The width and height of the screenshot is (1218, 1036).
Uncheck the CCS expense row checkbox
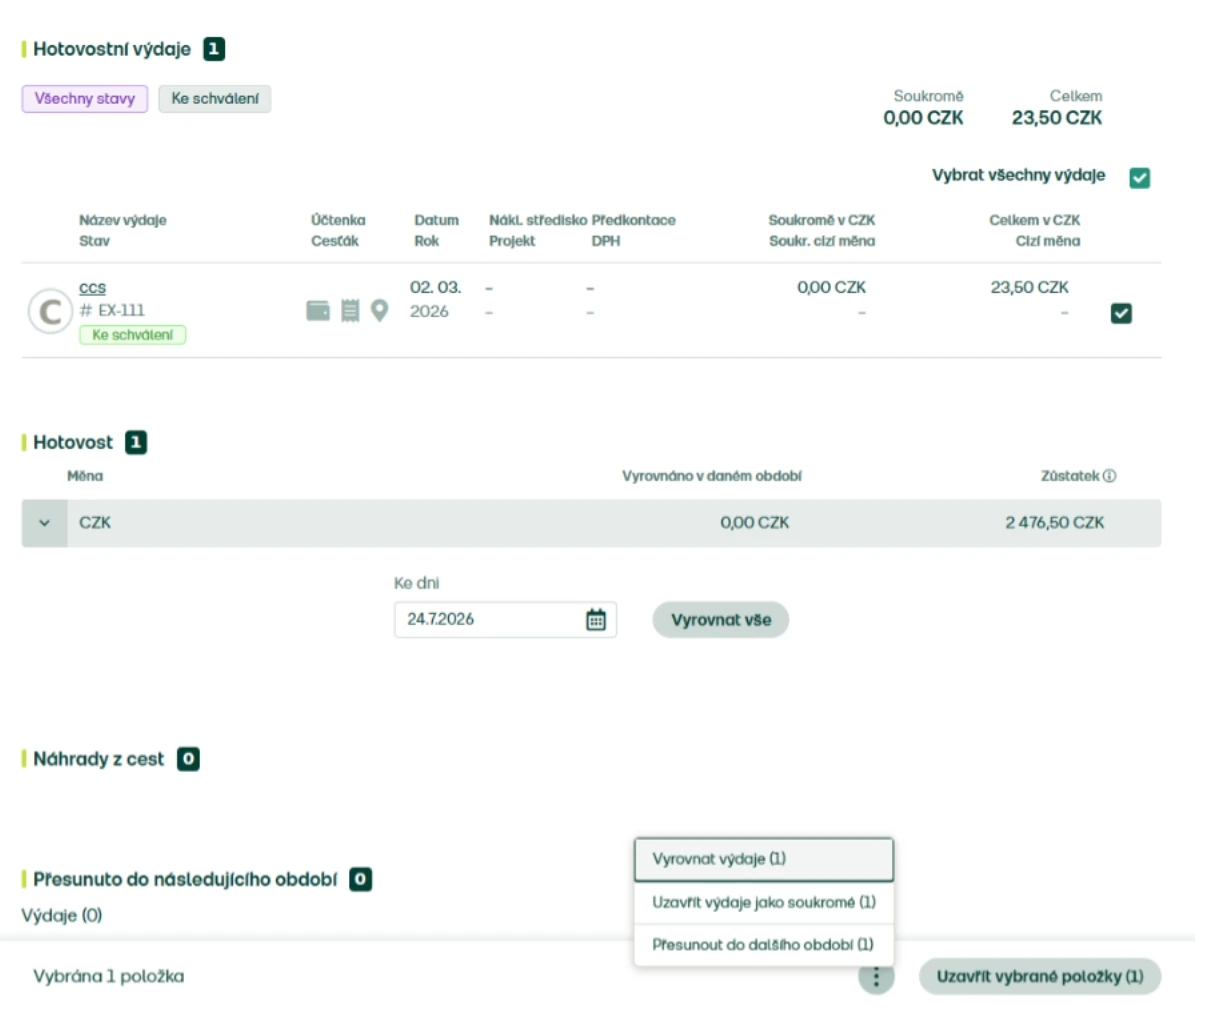tap(1121, 313)
